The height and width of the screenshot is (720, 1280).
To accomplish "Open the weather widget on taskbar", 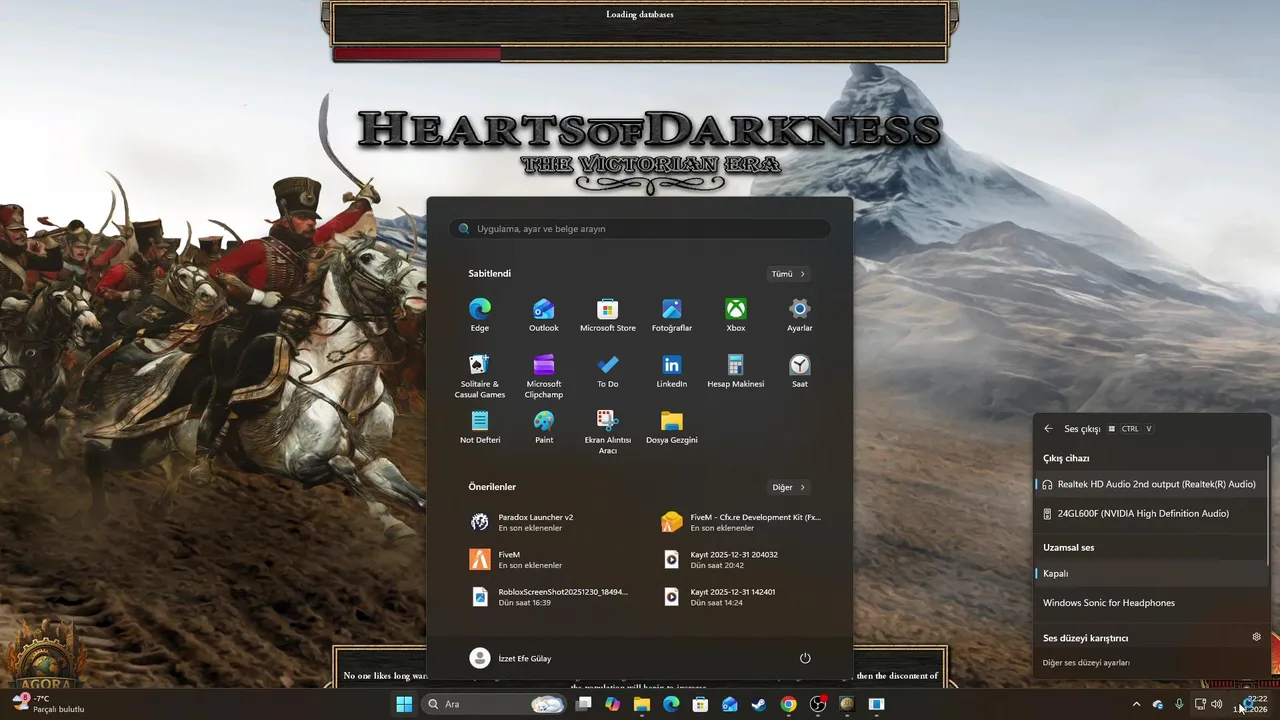I will click(48, 704).
